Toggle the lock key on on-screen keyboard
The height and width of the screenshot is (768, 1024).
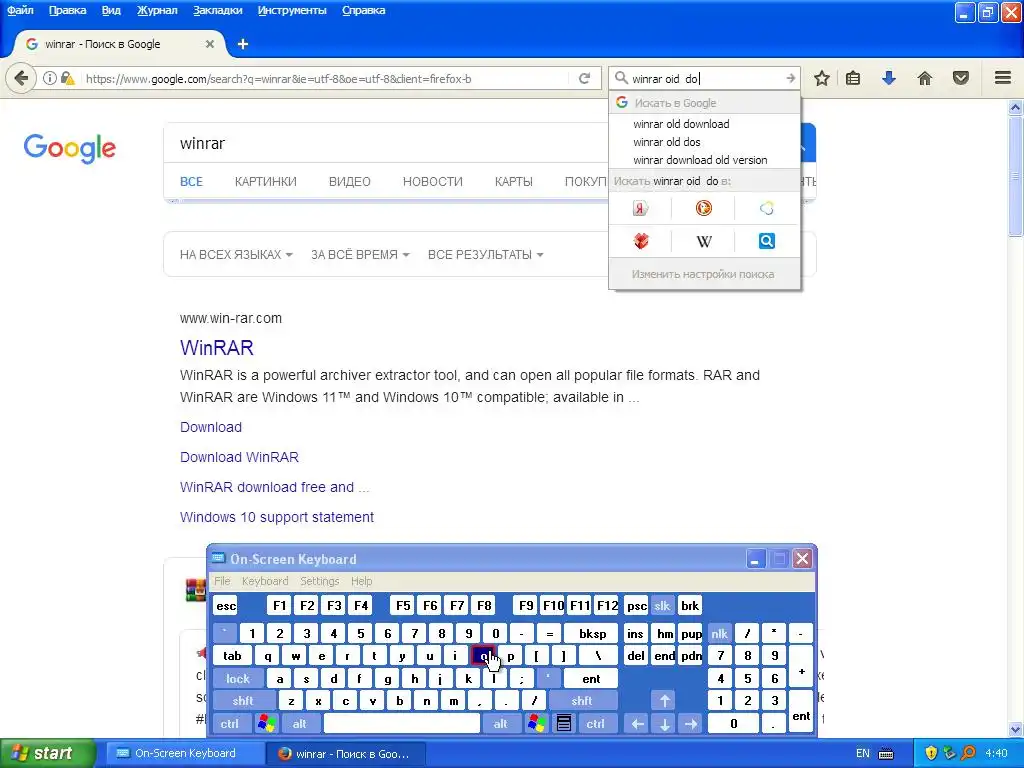pyautogui.click(x=238, y=679)
